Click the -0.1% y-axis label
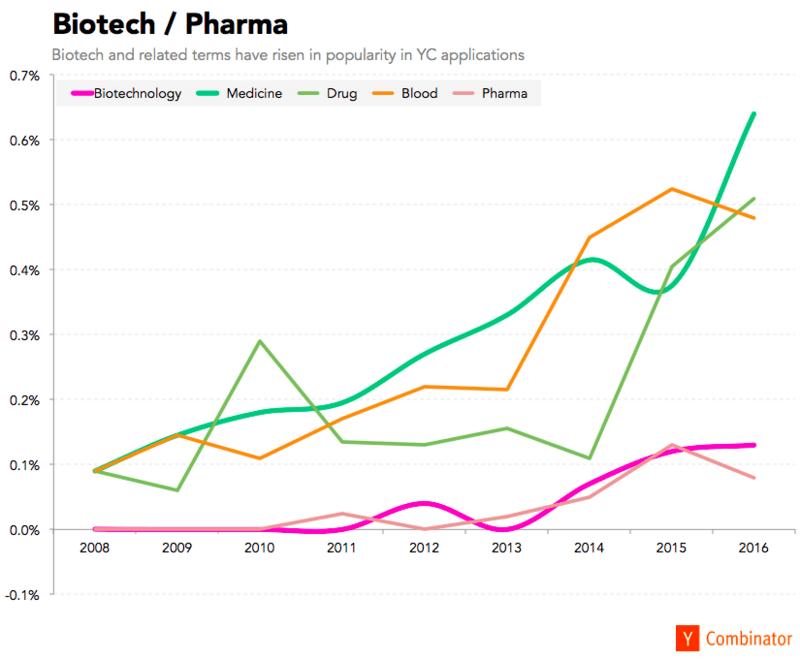The width and height of the screenshot is (800, 660). (x=22, y=595)
